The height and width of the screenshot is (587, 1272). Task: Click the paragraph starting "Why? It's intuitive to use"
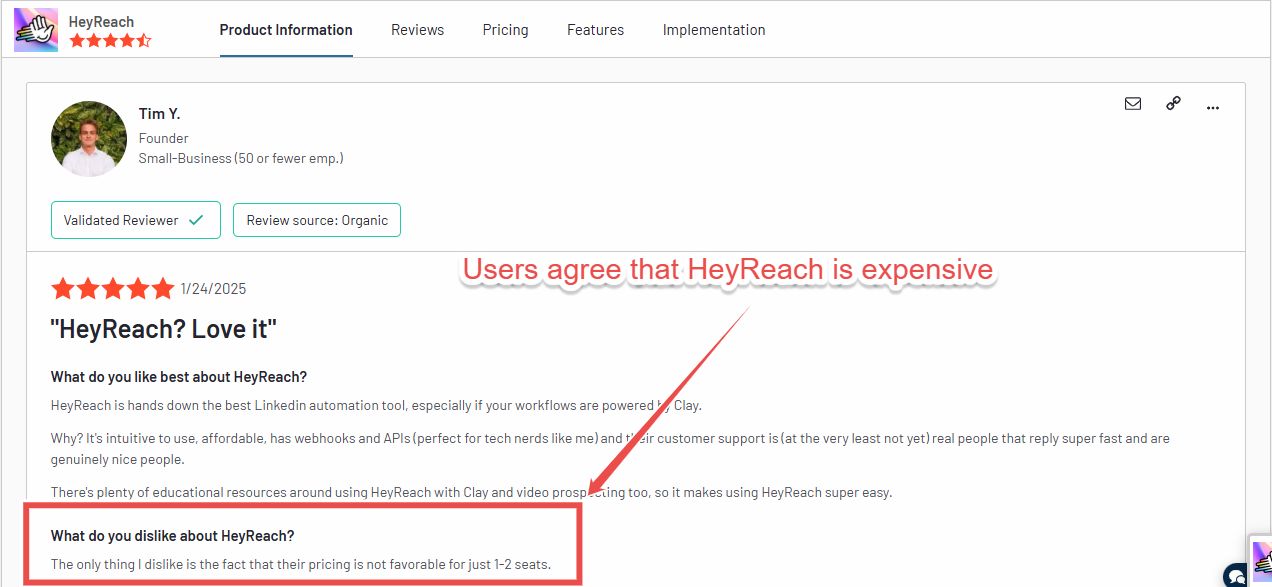[x=610, y=448]
